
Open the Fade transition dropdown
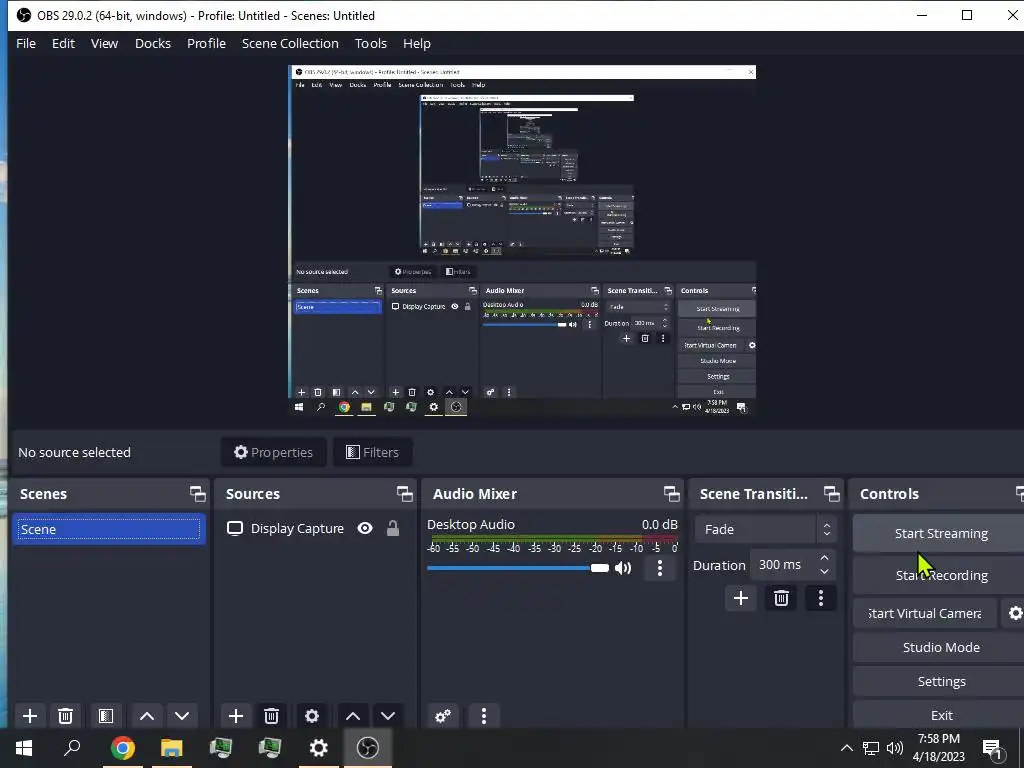pos(765,530)
